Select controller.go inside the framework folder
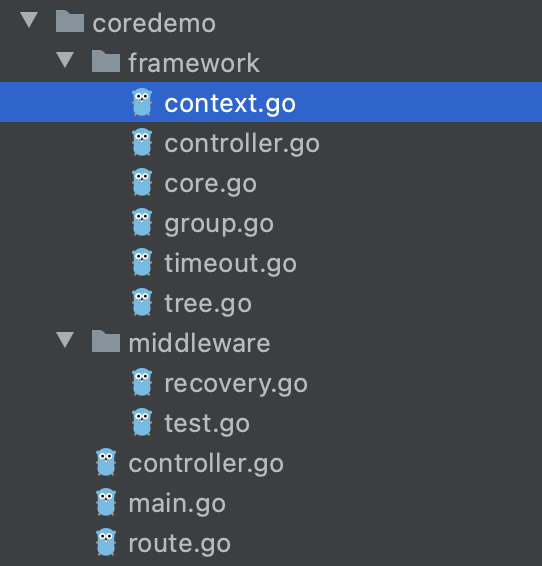 coord(242,144)
